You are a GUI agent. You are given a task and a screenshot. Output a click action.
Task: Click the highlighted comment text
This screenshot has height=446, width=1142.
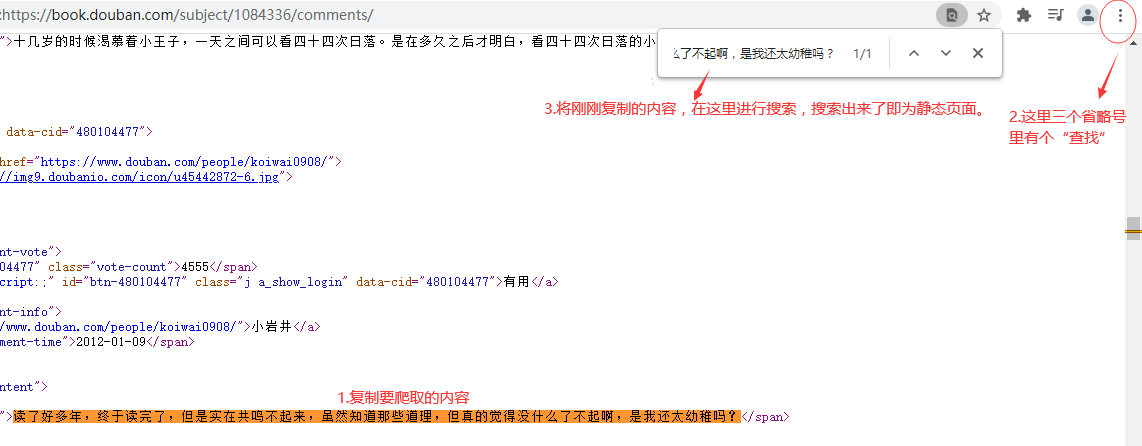[x=377, y=417]
